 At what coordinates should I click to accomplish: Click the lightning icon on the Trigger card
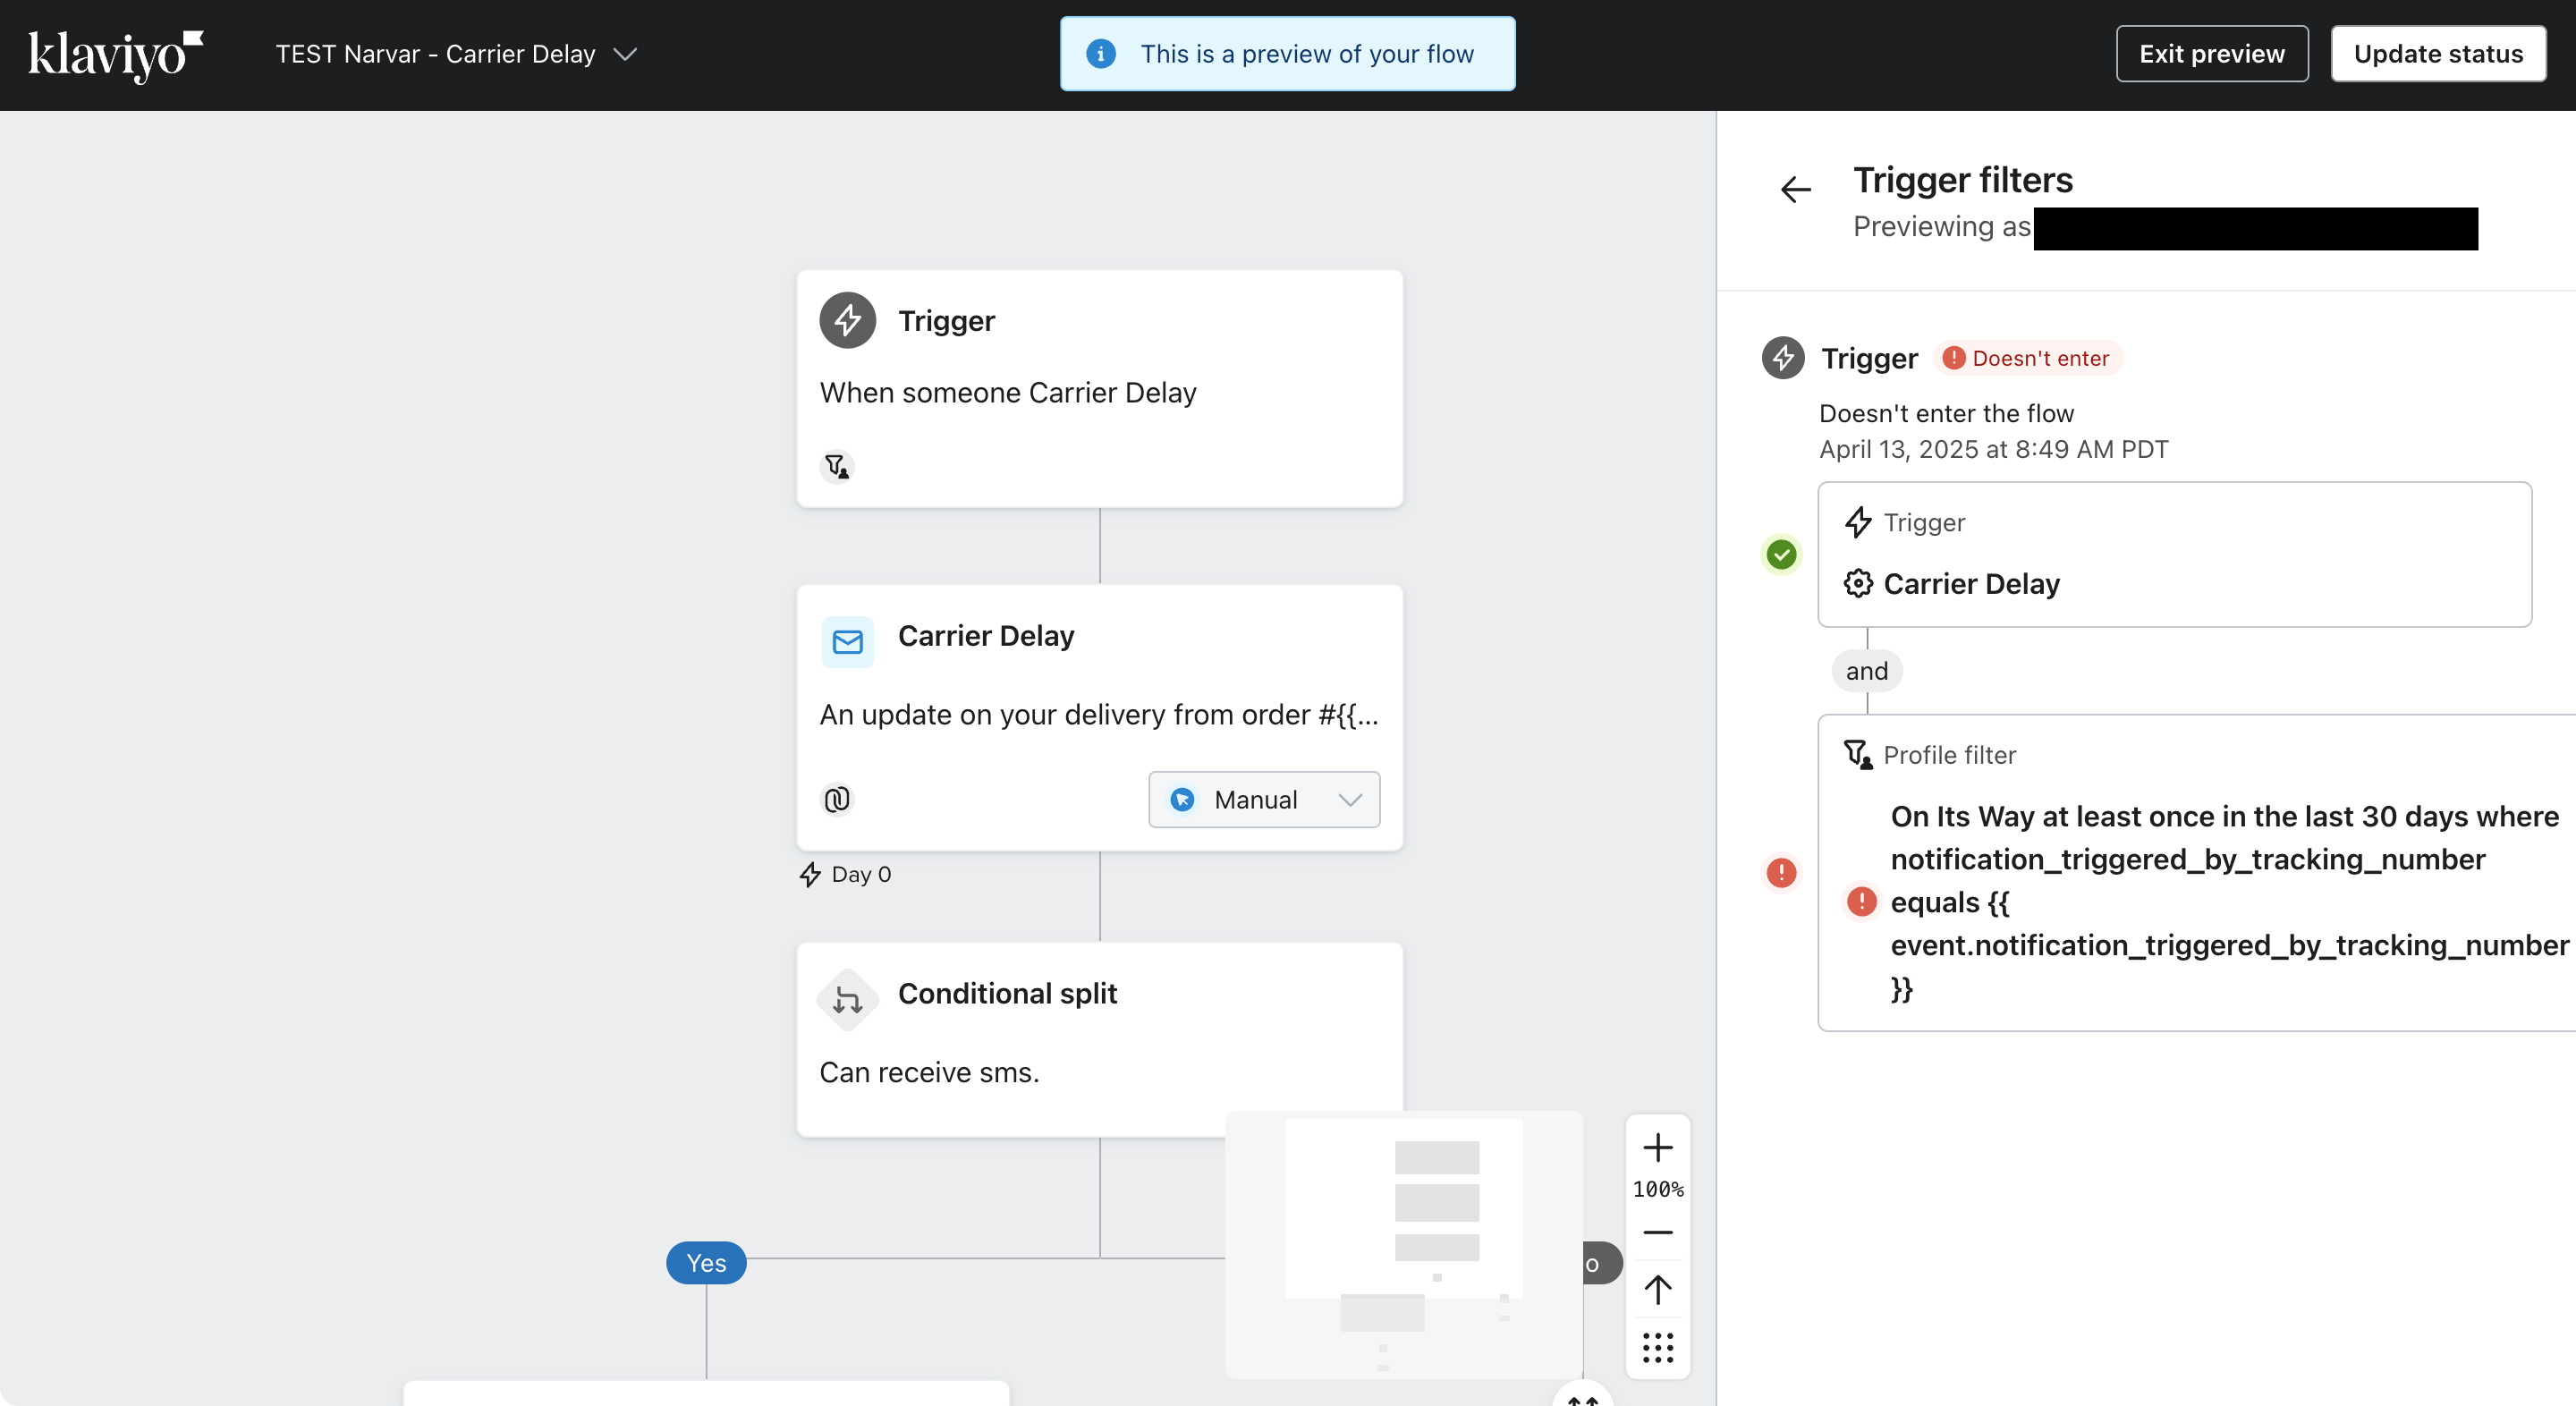tap(848, 320)
